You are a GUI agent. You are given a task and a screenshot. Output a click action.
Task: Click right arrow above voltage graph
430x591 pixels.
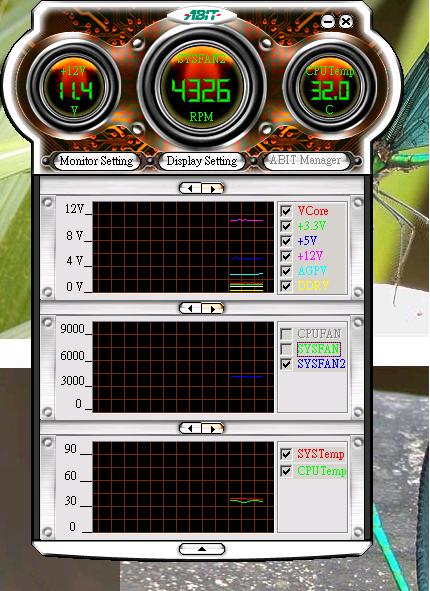(x=213, y=188)
